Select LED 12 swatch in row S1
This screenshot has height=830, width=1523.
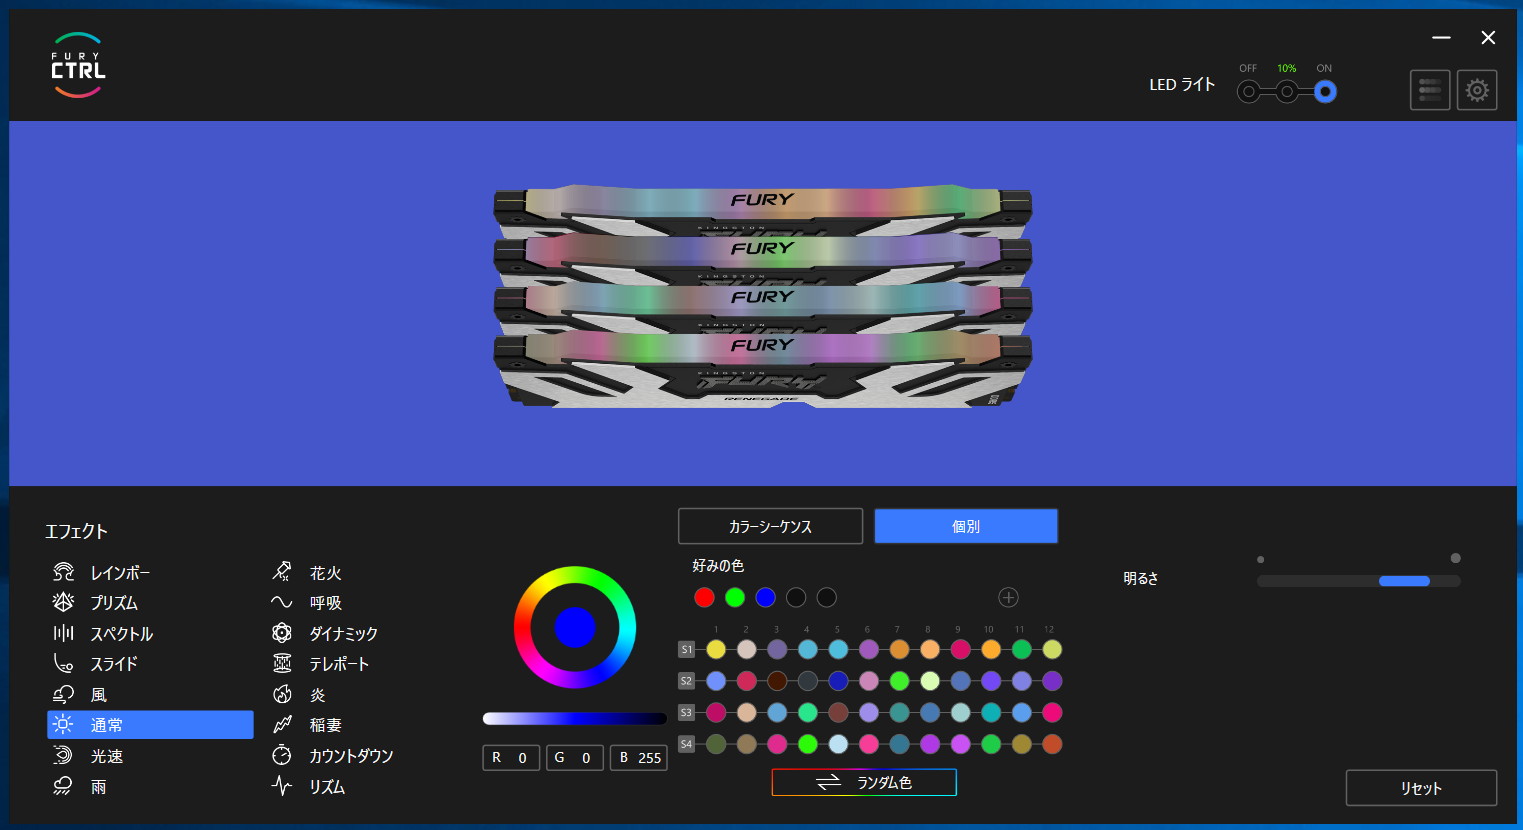point(1052,649)
